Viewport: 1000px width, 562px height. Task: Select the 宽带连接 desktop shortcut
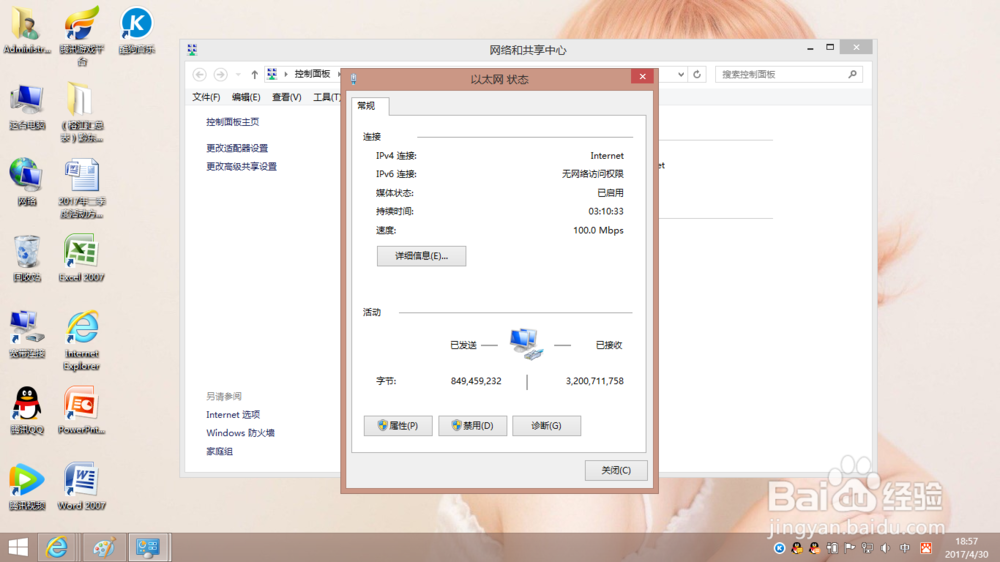pyautogui.click(x=27, y=334)
